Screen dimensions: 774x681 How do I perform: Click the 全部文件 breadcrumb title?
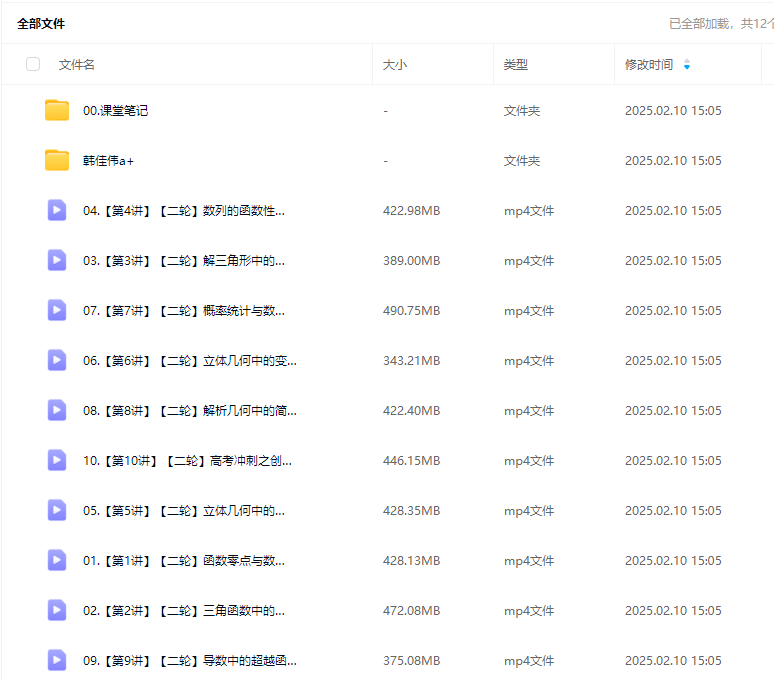(41, 23)
